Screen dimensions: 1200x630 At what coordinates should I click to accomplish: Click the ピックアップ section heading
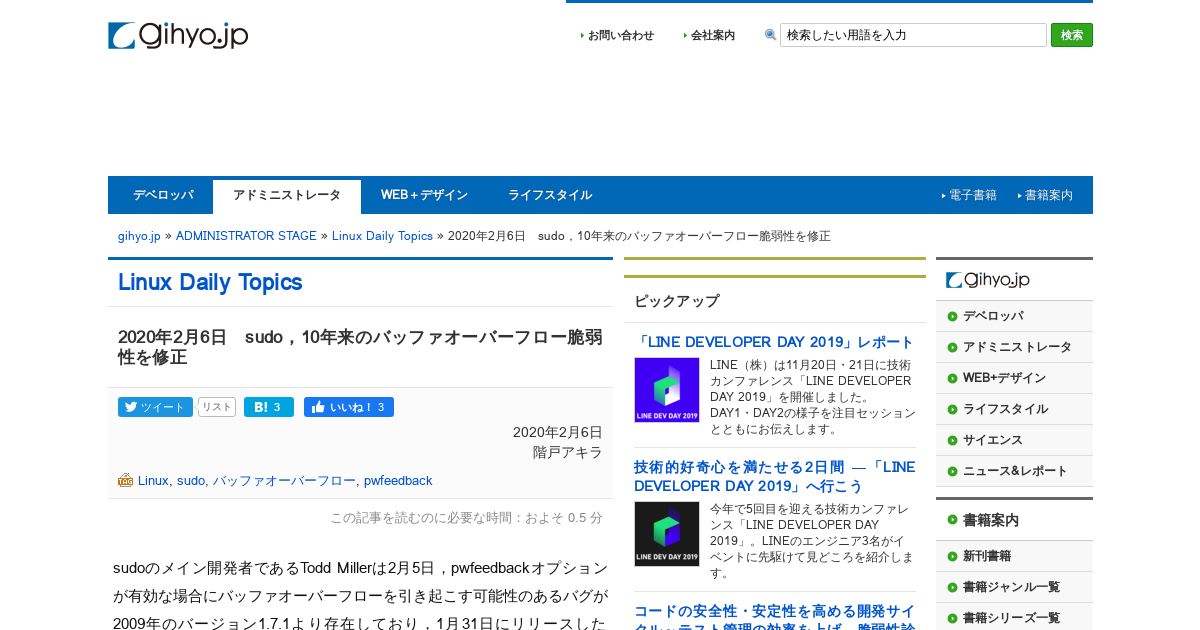pyautogui.click(x=677, y=301)
